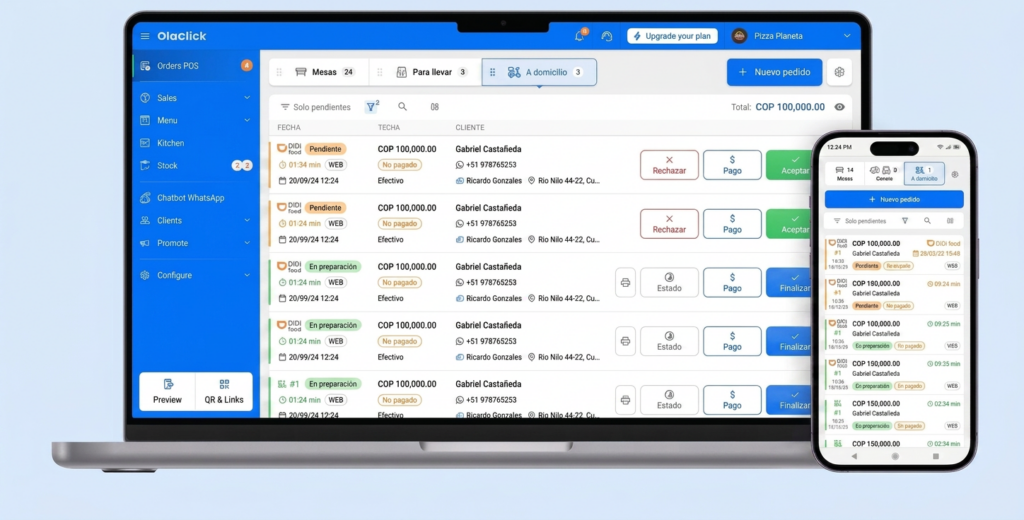Click the En preparación badge on order #1
1024x520 pixels.
(x=333, y=384)
